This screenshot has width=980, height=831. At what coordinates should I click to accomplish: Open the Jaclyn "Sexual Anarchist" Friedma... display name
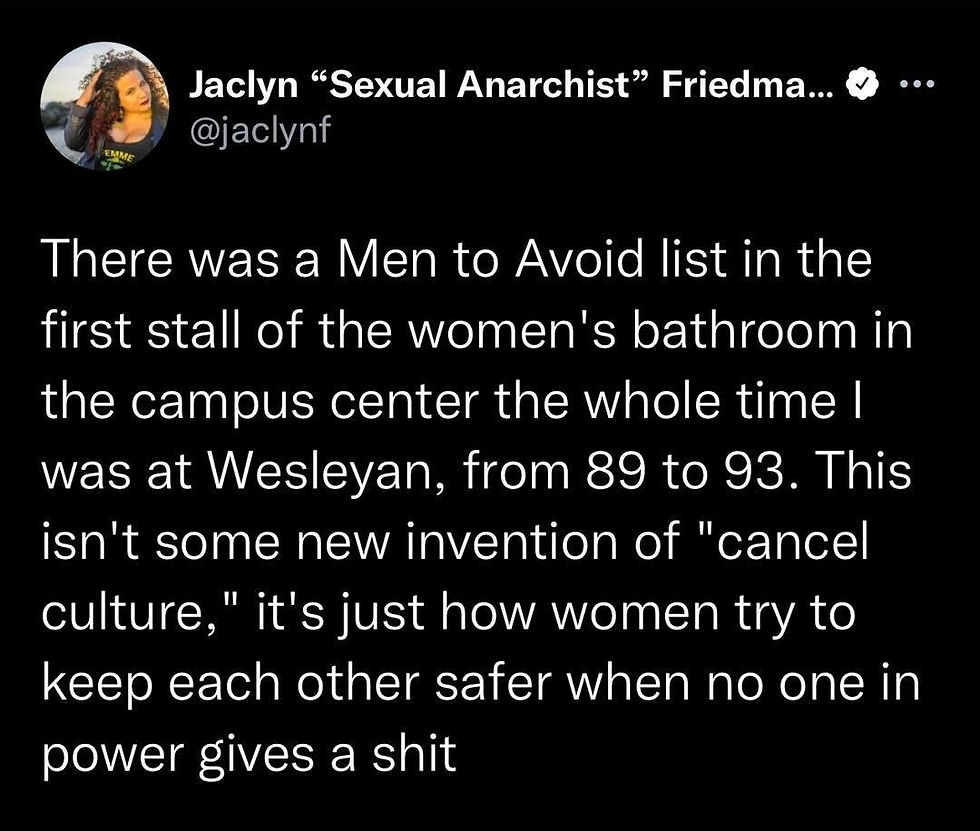point(512,89)
